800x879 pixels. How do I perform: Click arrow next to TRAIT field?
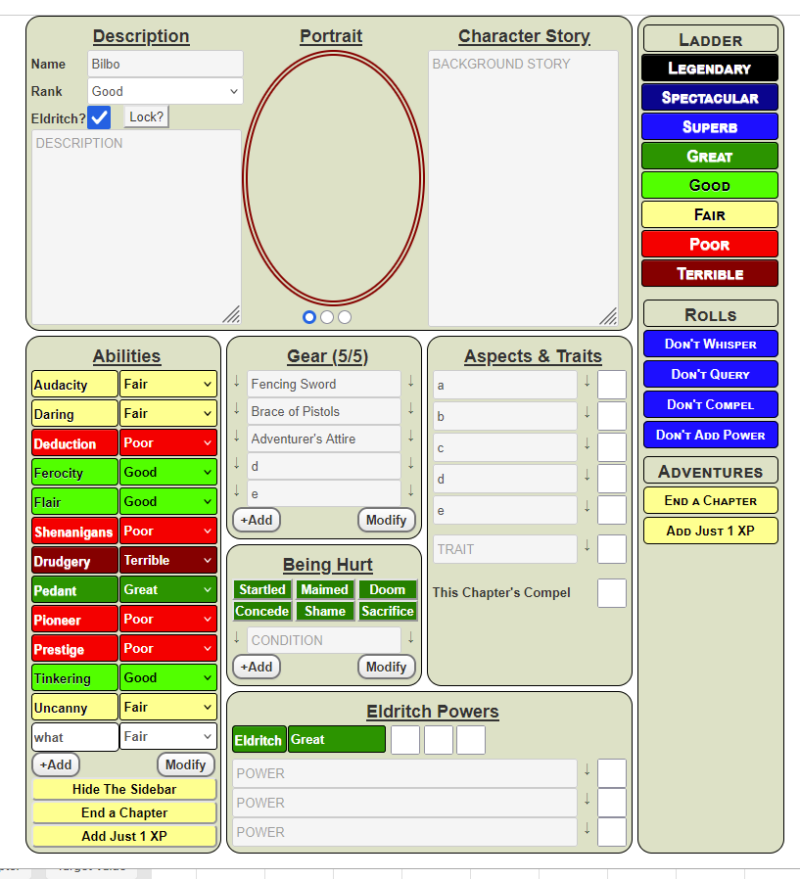click(587, 545)
